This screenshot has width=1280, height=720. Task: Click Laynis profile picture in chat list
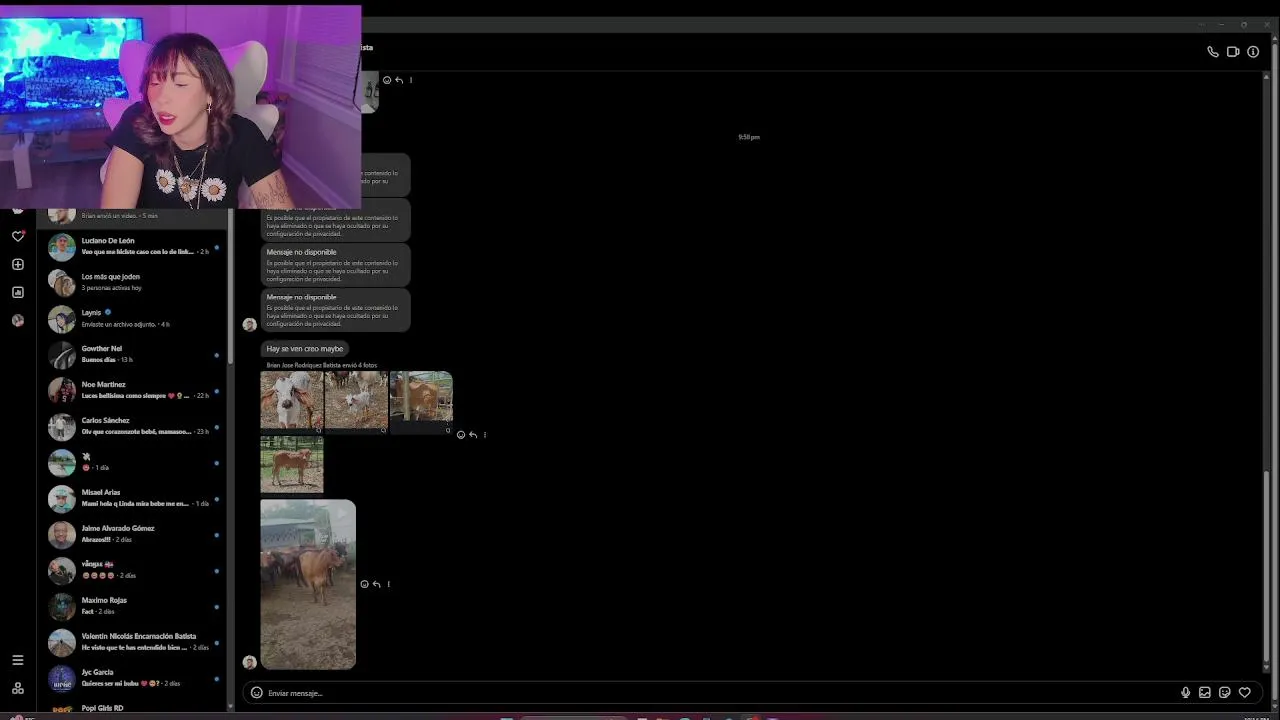(62, 318)
